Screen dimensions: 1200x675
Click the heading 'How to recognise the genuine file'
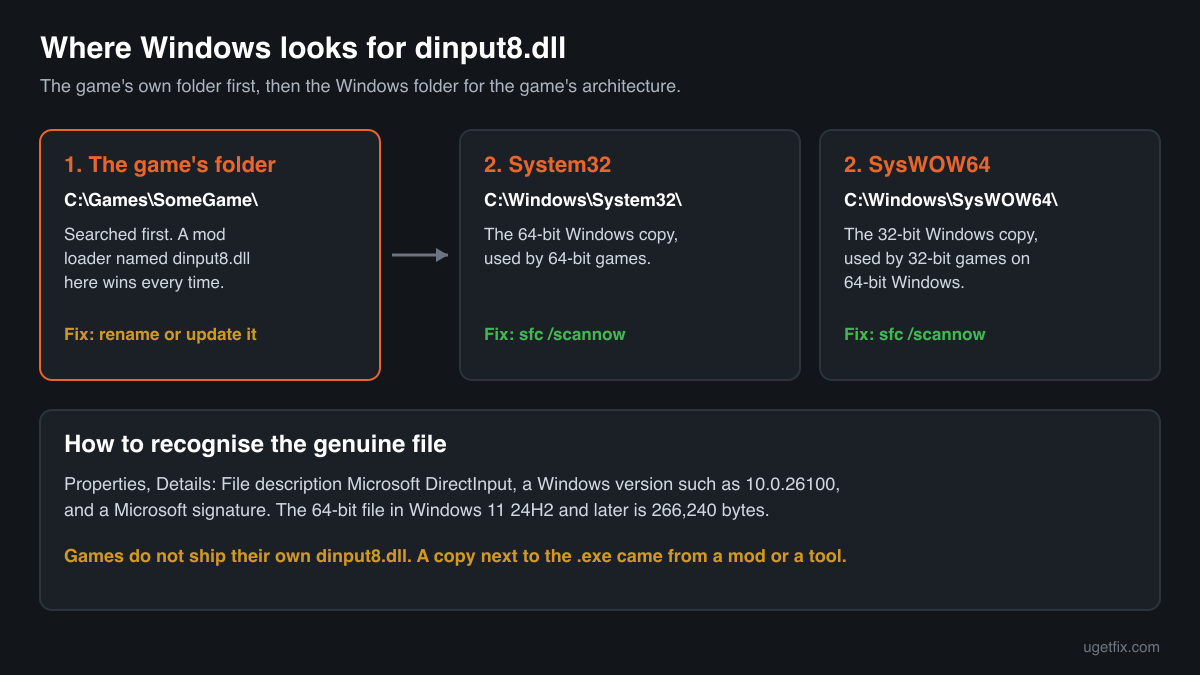[x=255, y=444]
